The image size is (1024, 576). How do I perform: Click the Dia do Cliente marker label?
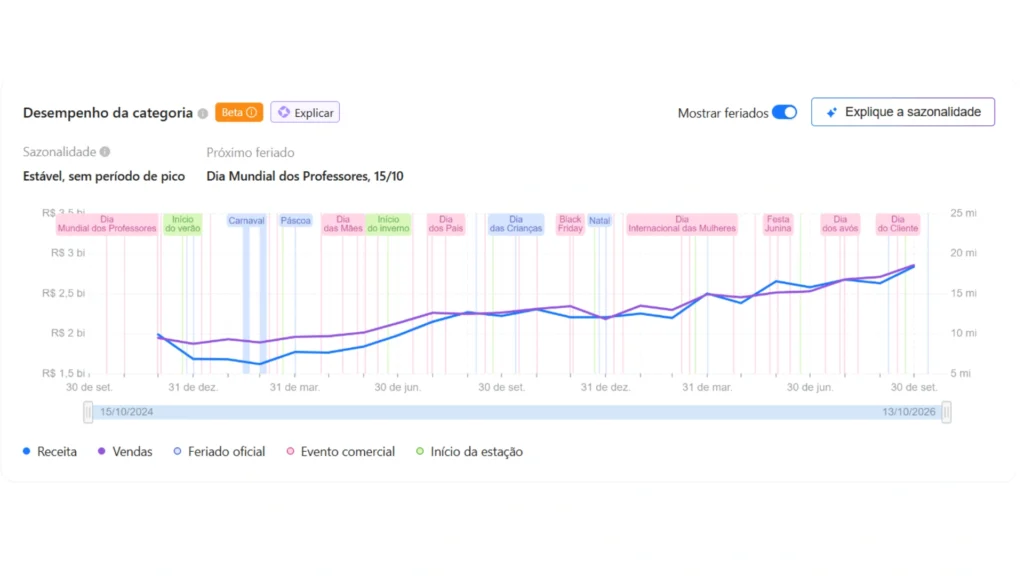898,224
